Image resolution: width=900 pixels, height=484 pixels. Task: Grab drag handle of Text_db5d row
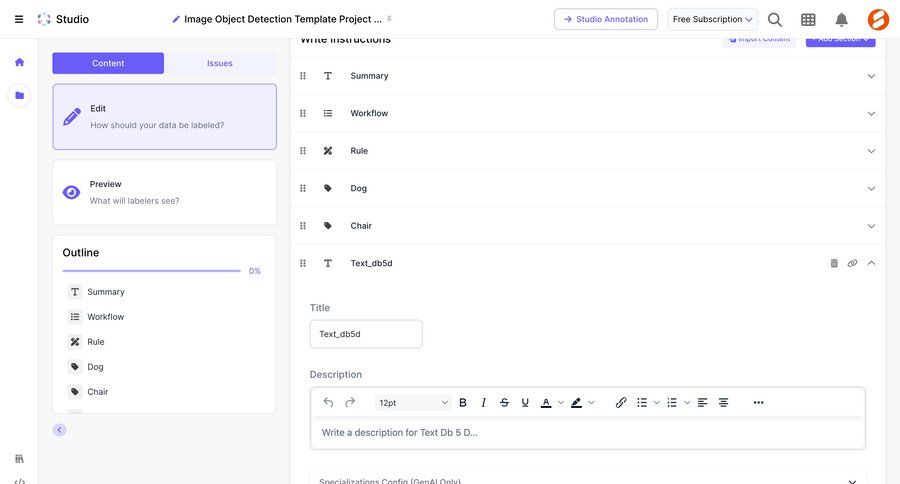(303, 263)
